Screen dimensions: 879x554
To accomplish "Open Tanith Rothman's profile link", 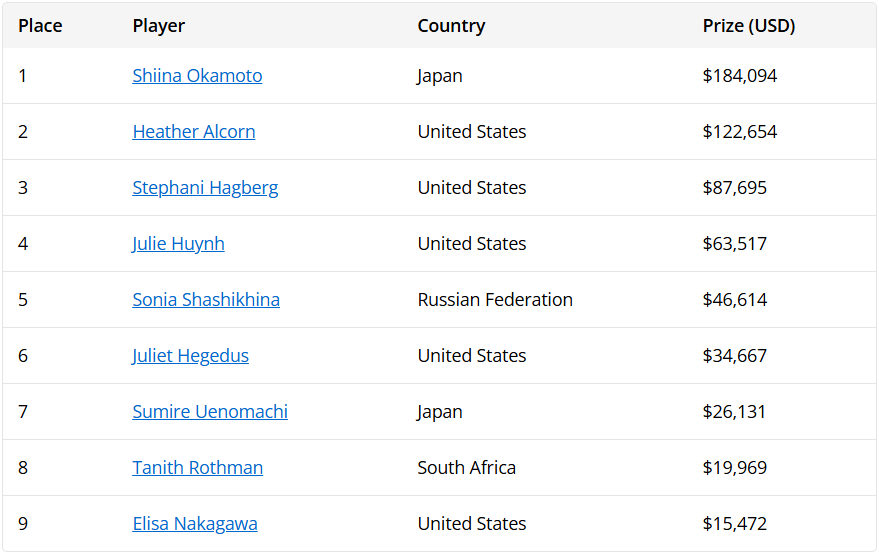I will [197, 468].
